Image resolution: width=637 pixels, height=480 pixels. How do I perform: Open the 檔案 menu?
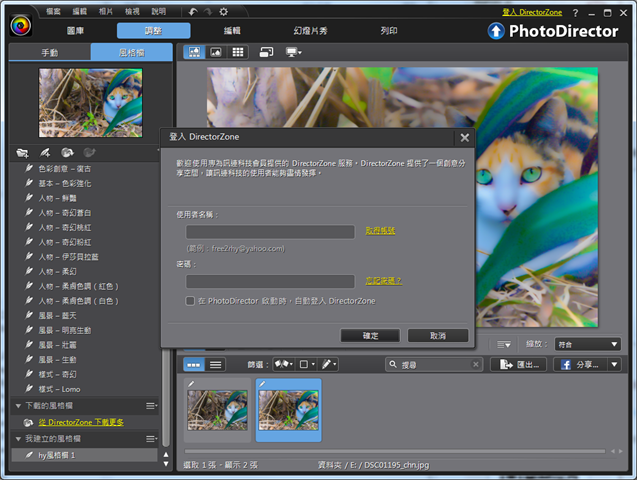coord(53,11)
